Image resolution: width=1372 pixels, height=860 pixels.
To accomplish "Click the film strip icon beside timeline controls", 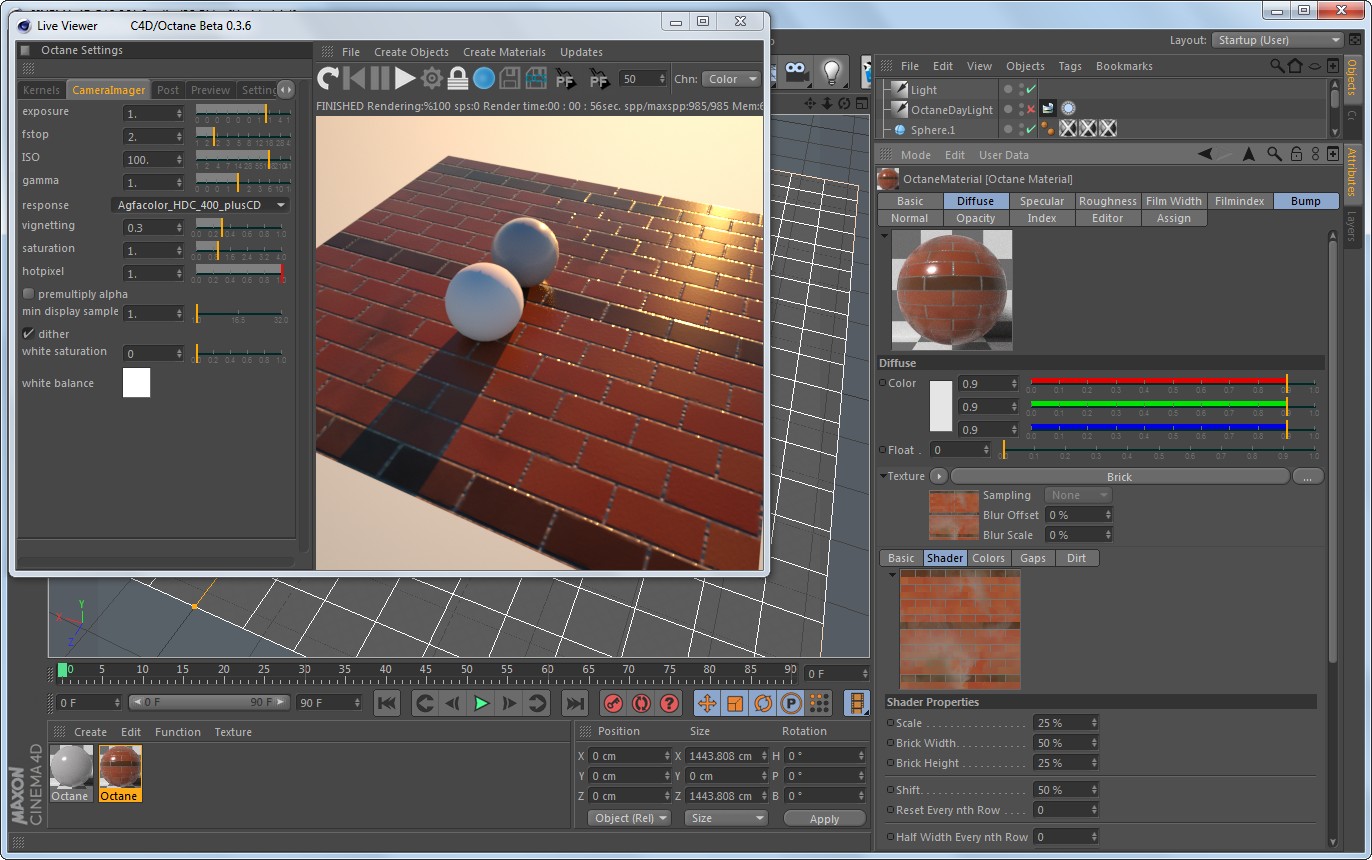I will click(857, 703).
